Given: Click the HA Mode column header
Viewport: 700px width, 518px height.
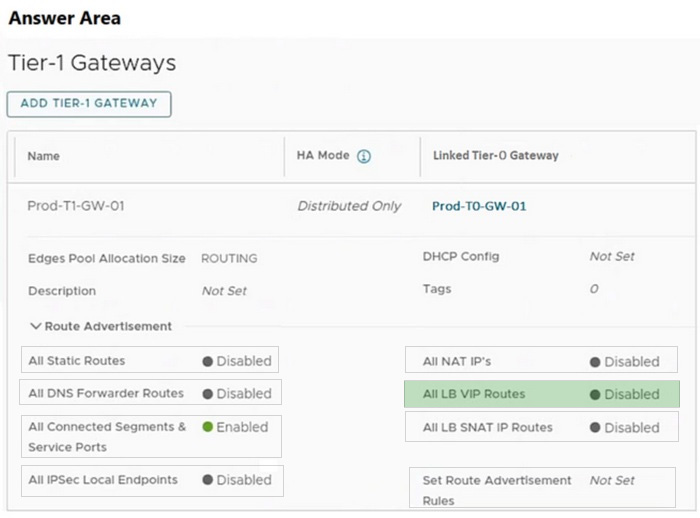Looking at the screenshot, I should pos(323,156).
